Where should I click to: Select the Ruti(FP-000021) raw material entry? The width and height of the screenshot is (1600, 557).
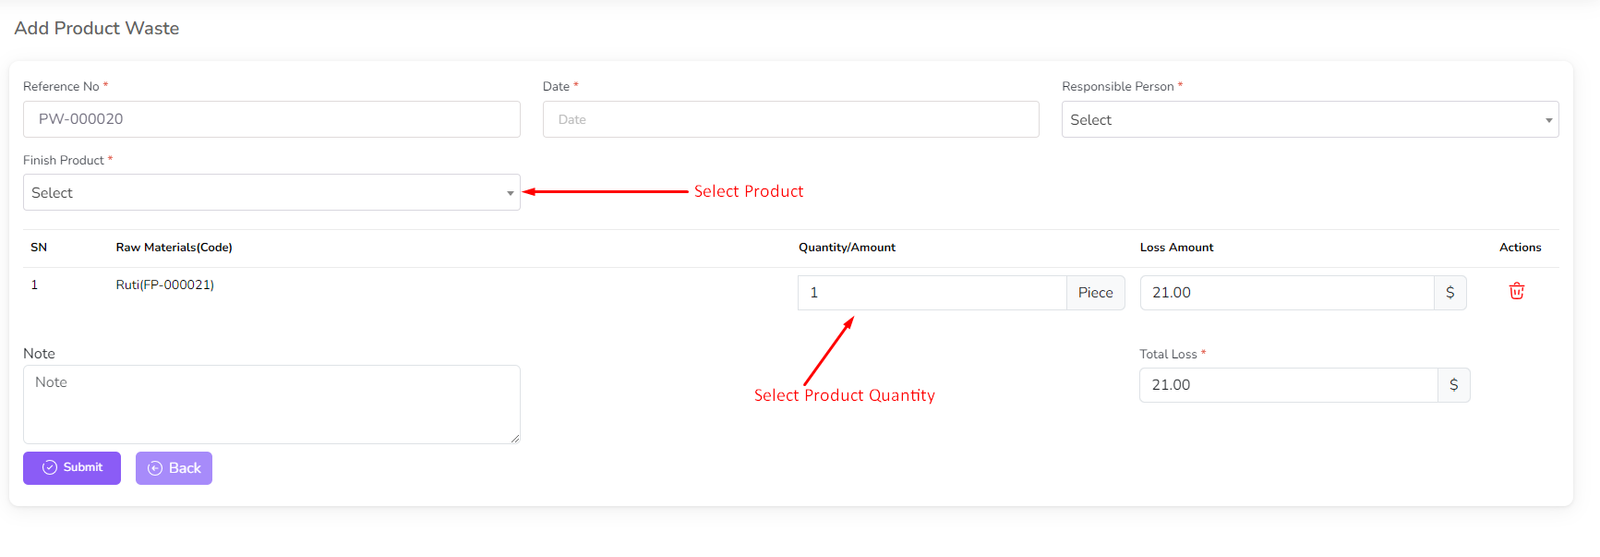(165, 285)
